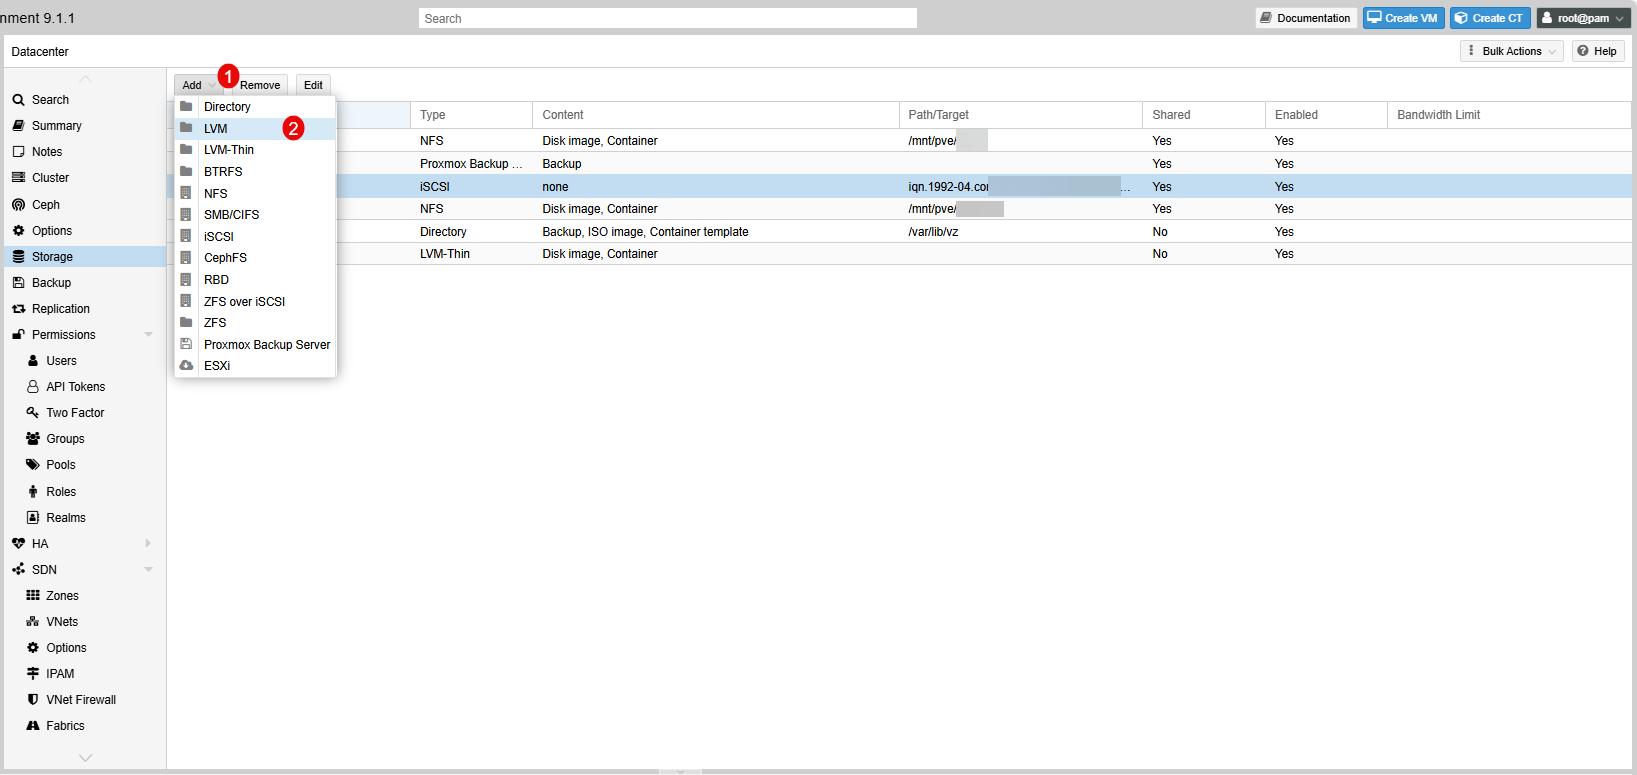
Task: Click the Ceph icon in sidebar
Action: pyautogui.click(x=18, y=205)
